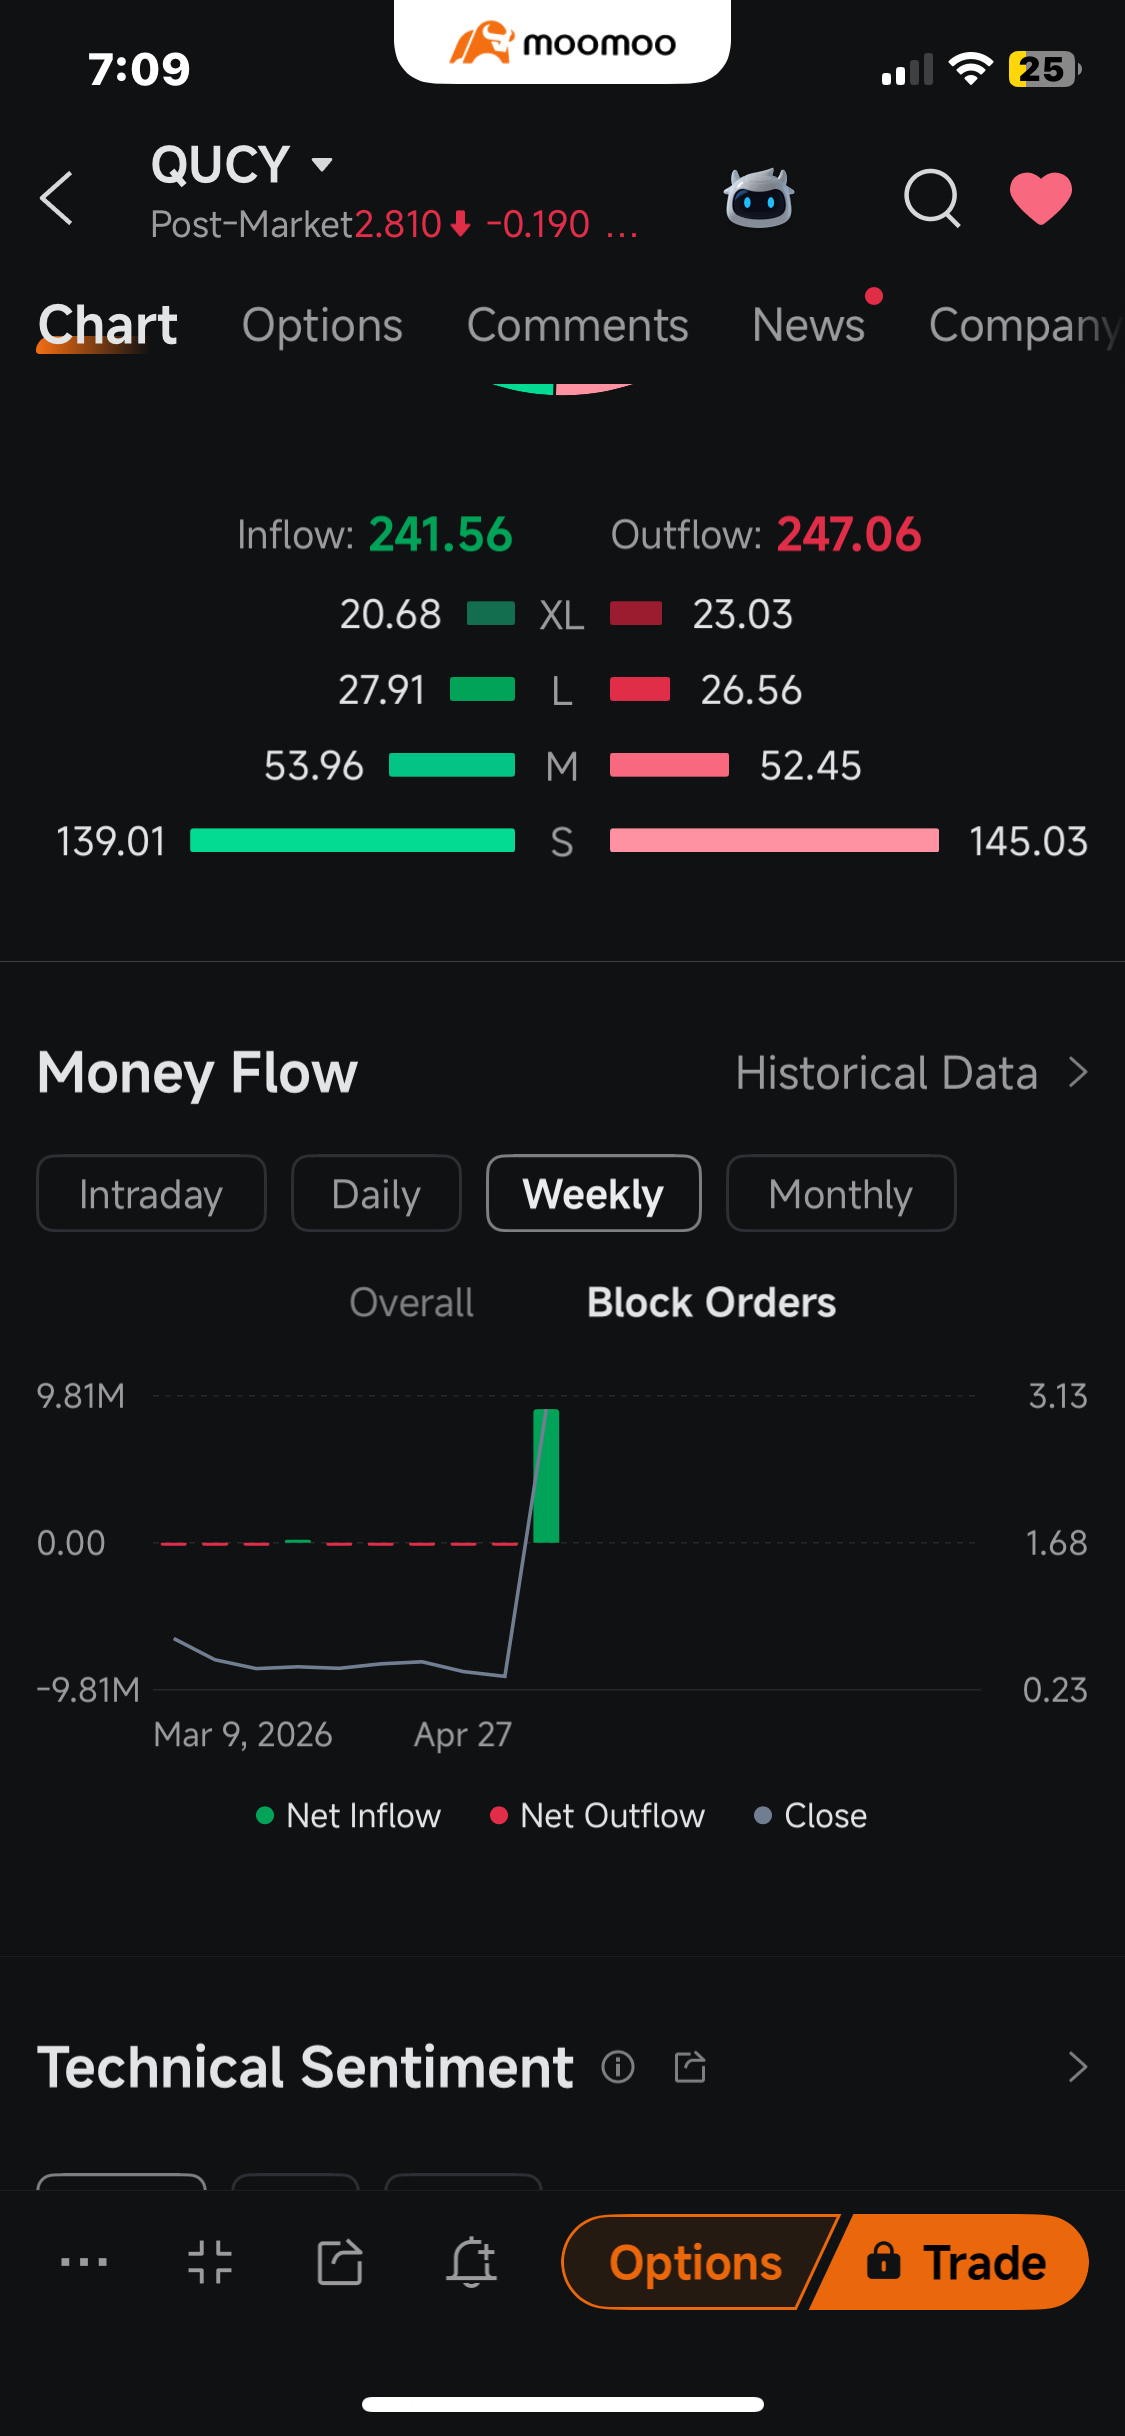Open stock search magnifier icon

click(932, 198)
